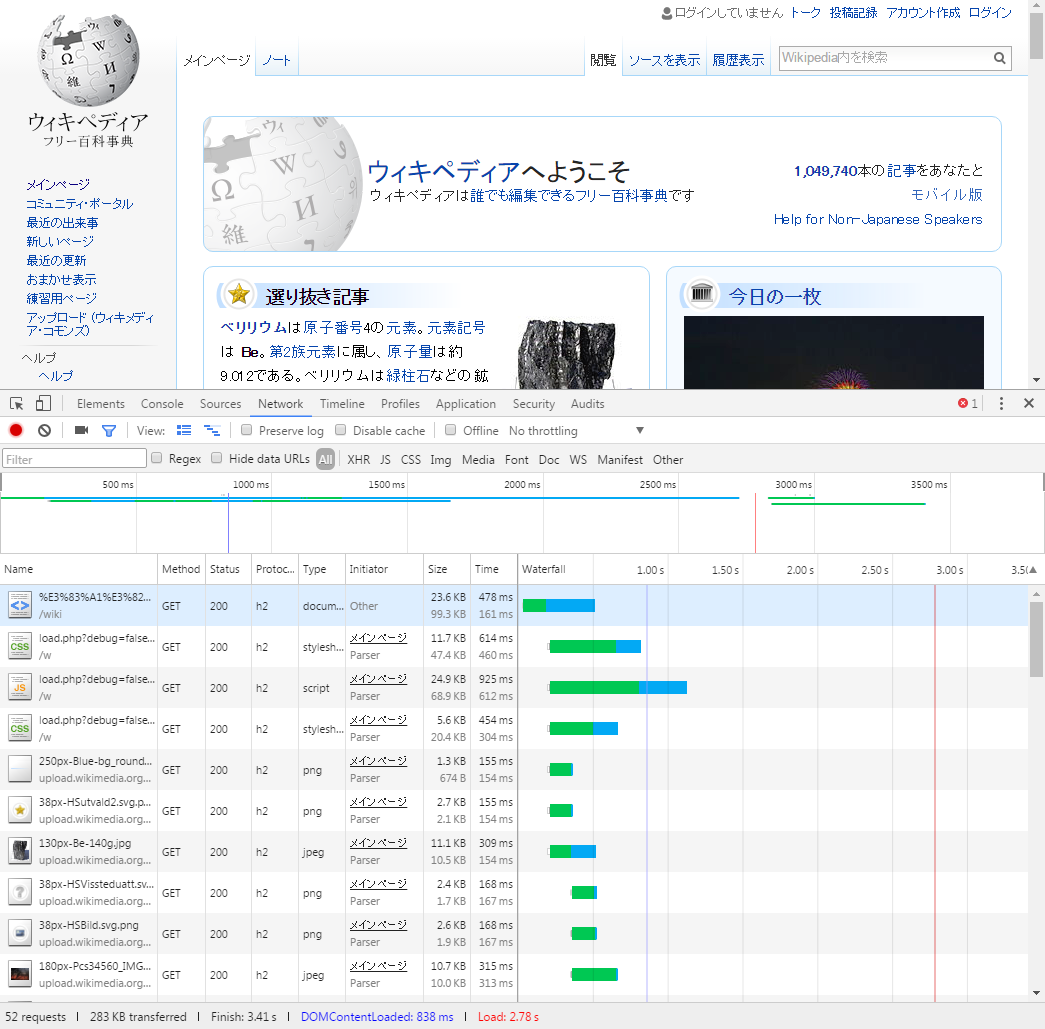Click the red error count indicator
This screenshot has width=1045, height=1029.
[x=968, y=403]
